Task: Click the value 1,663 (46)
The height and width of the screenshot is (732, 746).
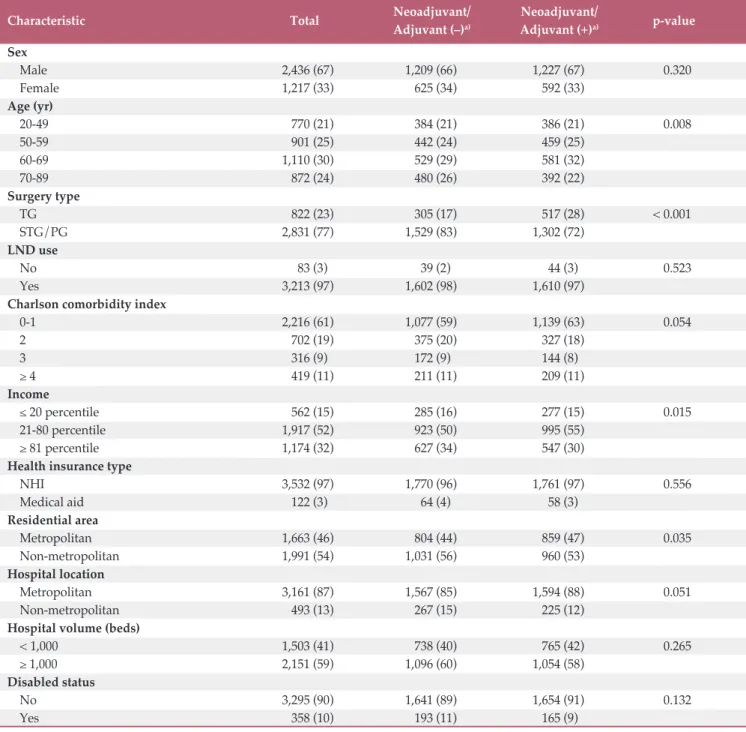Action: (307, 538)
